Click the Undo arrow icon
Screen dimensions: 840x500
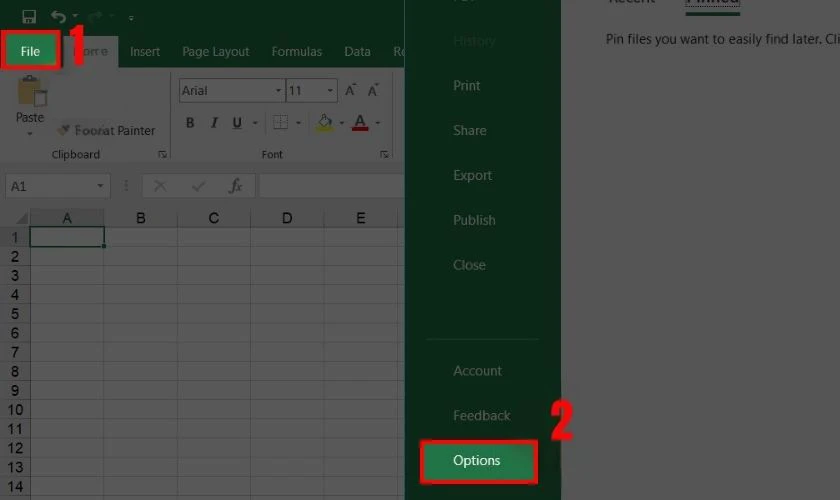(x=58, y=17)
